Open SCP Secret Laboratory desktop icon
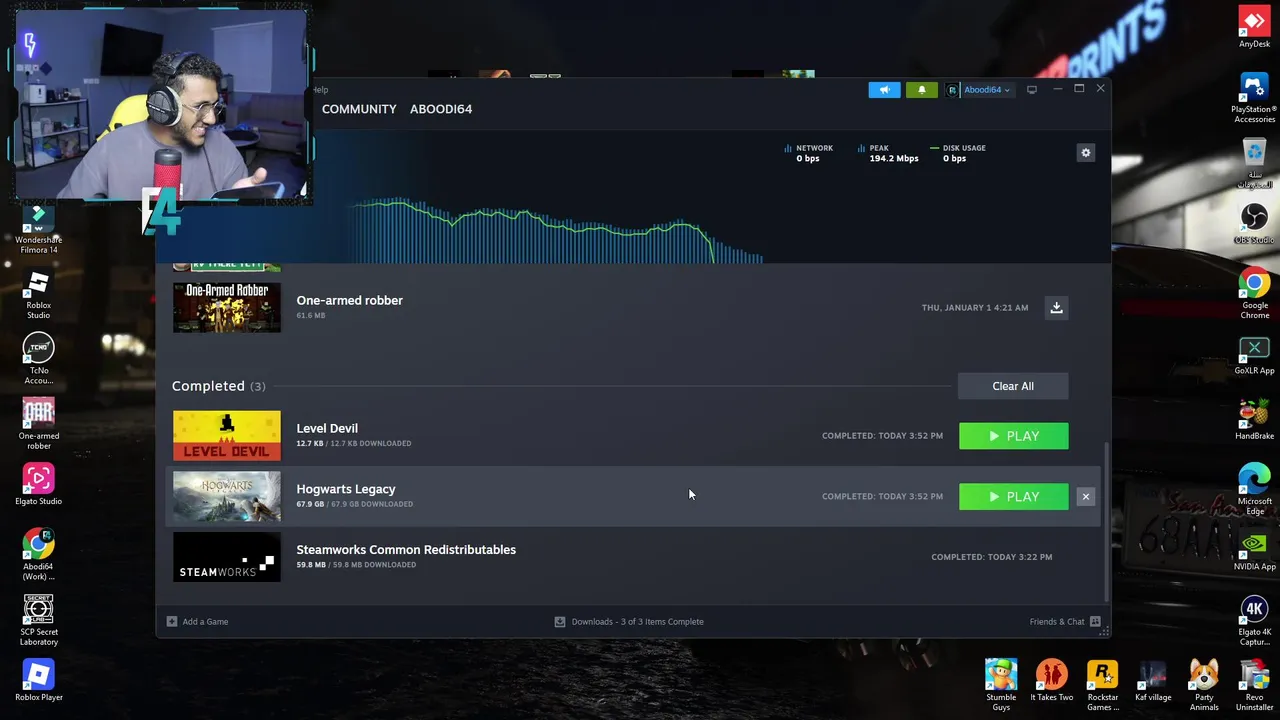The image size is (1280, 720). [38, 620]
